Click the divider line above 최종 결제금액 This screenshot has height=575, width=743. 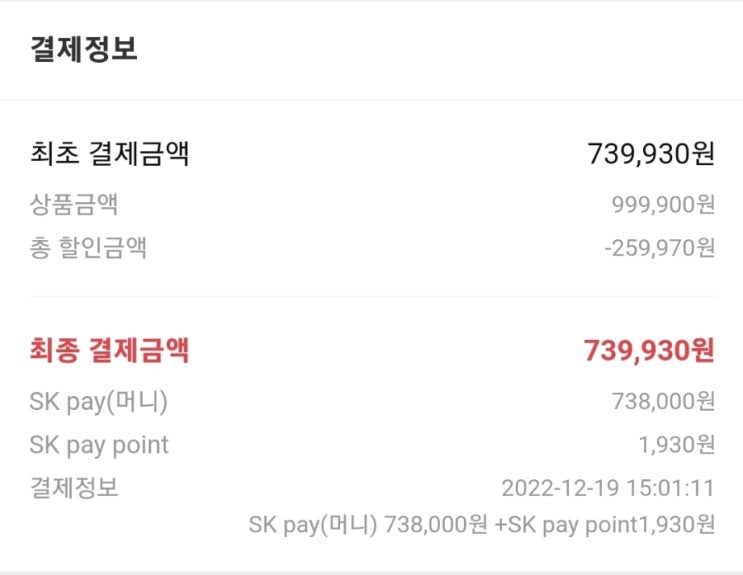coord(371,296)
